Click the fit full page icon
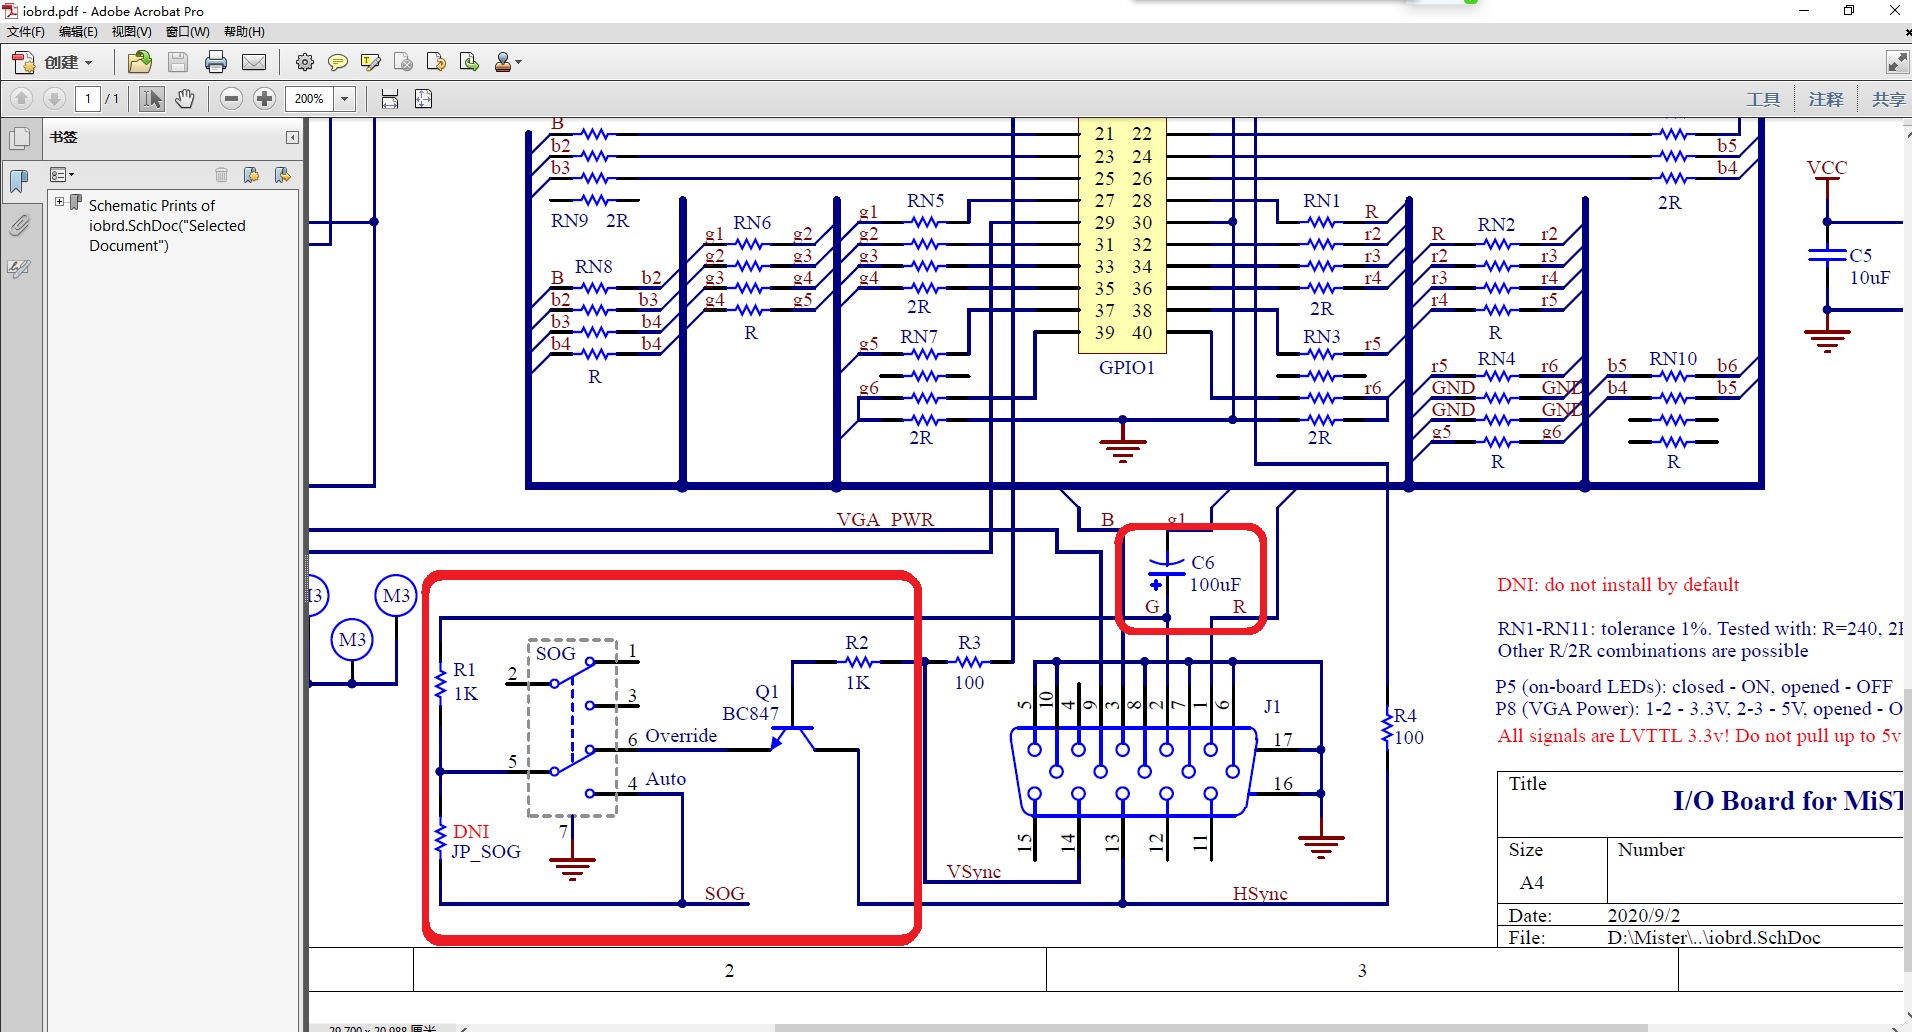 [423, 98]
